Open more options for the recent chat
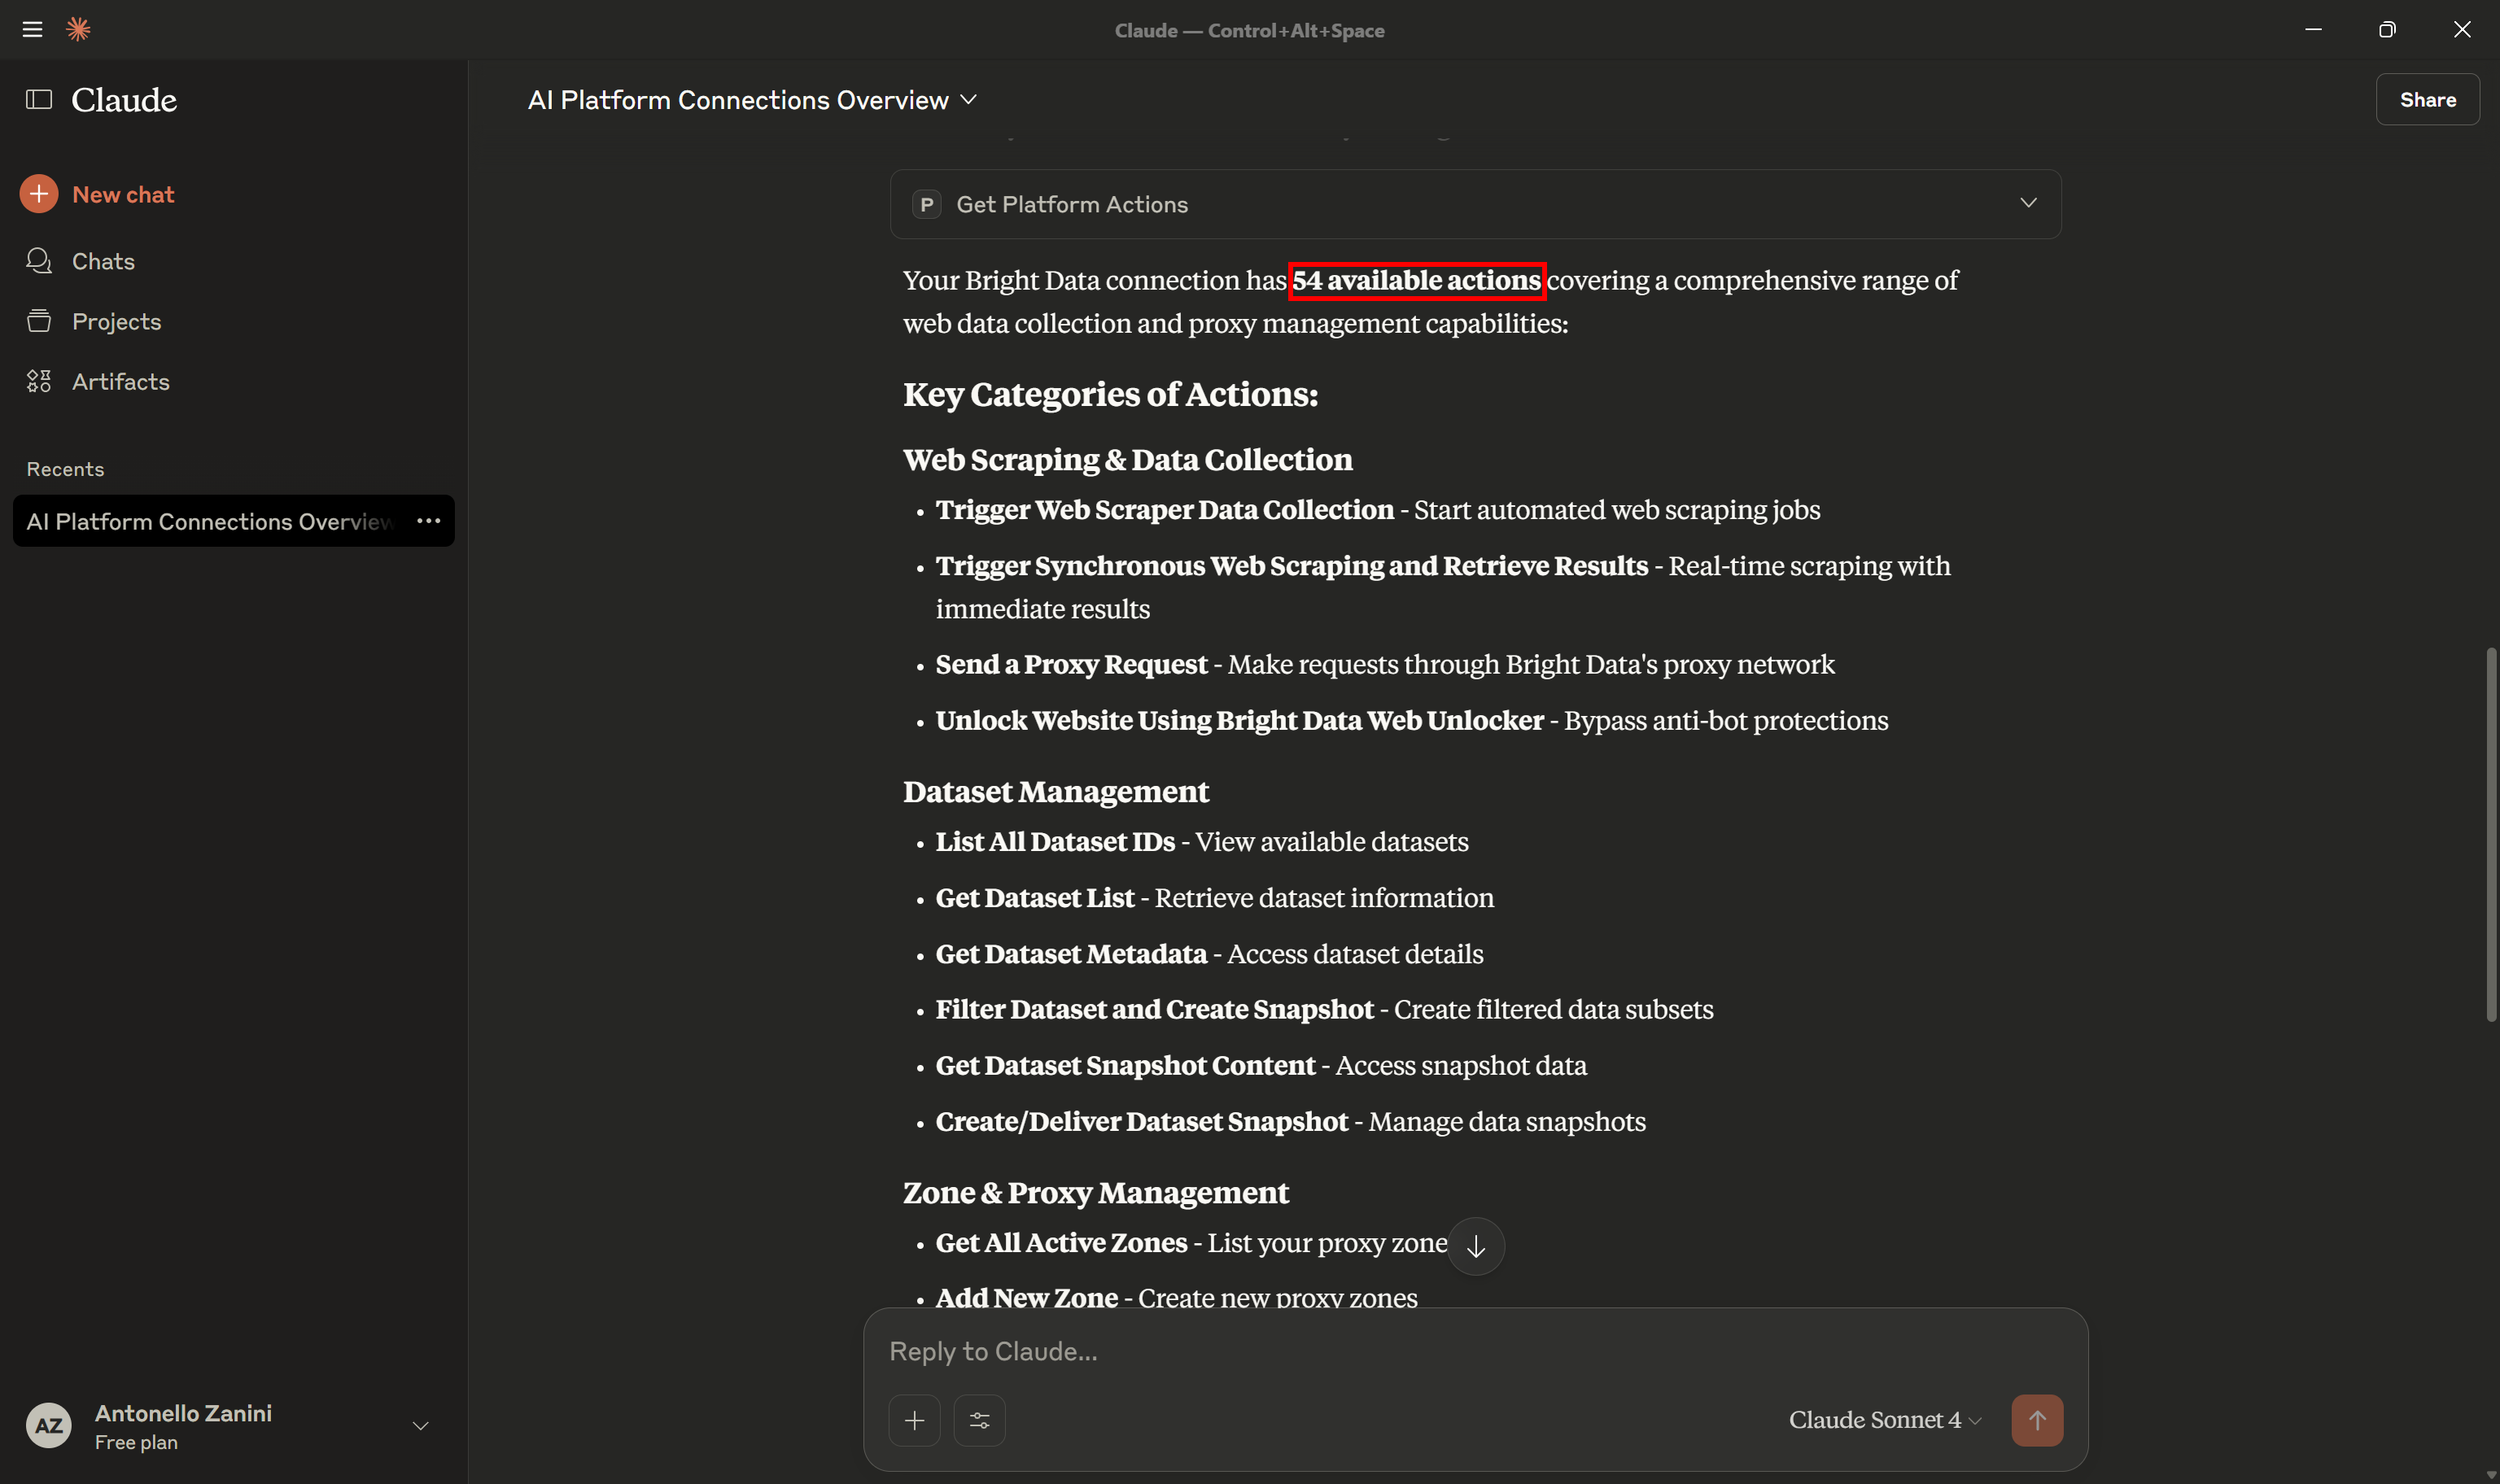 point(429,520)
